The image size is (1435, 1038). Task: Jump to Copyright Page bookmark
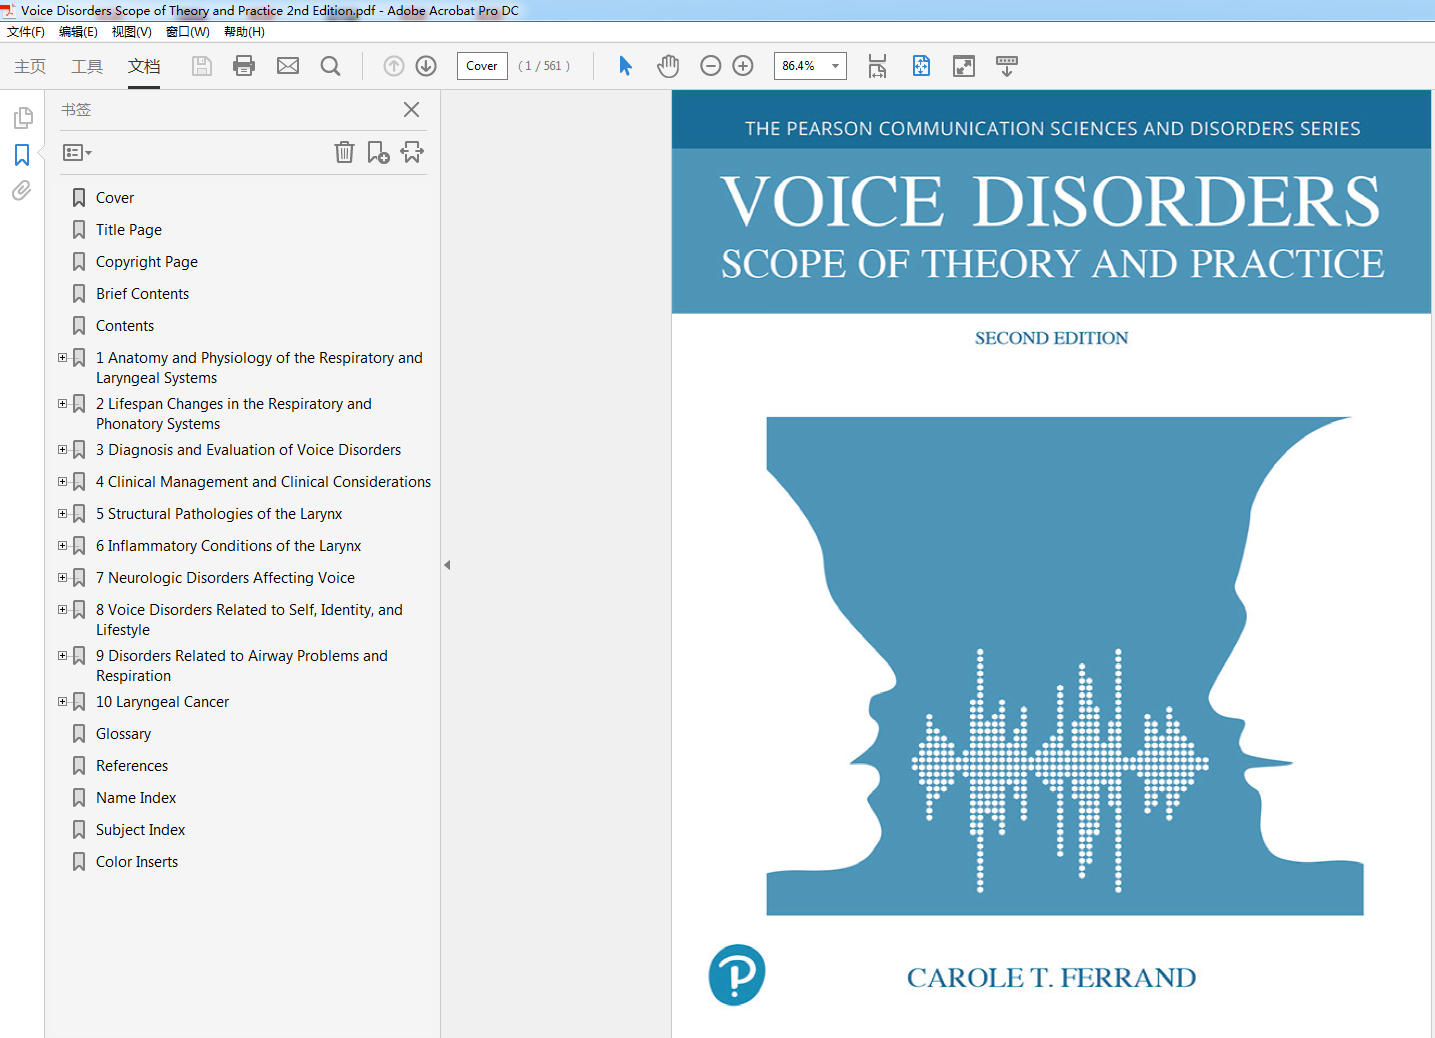[x=147, y=262]
